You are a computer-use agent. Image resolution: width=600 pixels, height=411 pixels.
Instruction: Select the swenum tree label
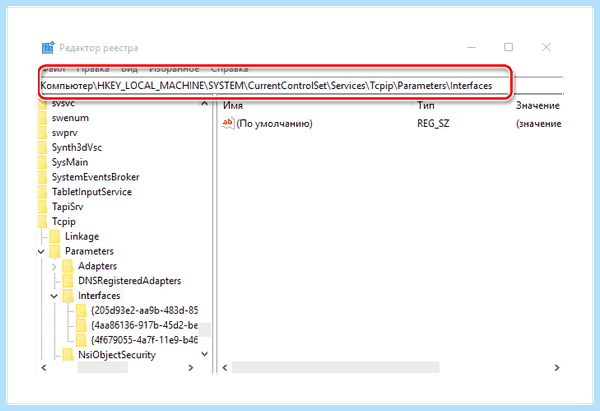coord(70,118)
